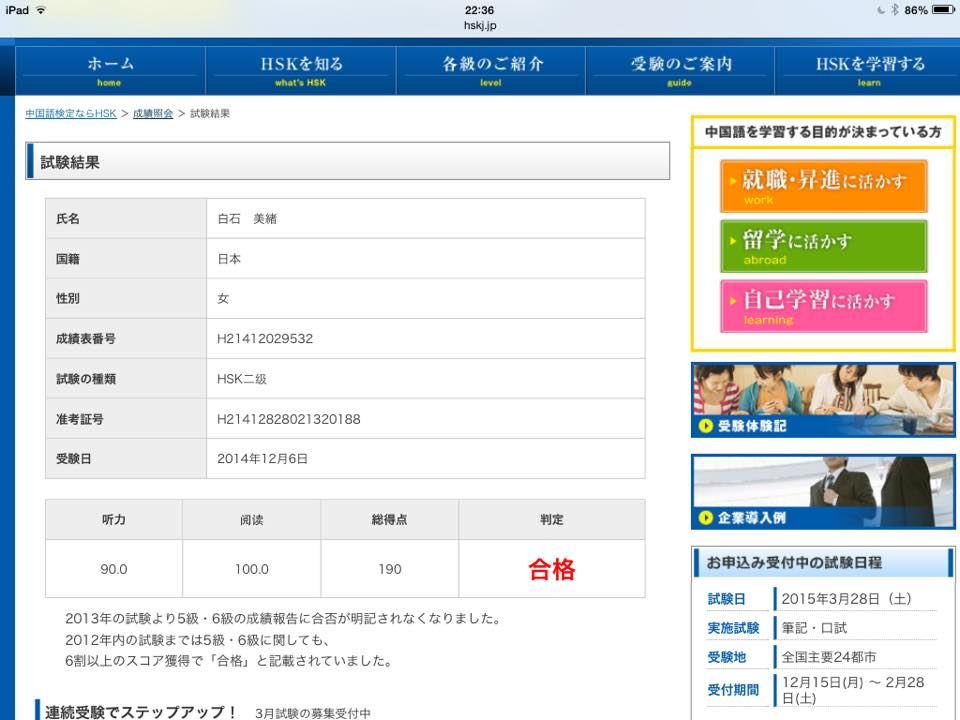
Task: Select the schedule date 2015年3月28日(土)
Action: coord(846,599)
